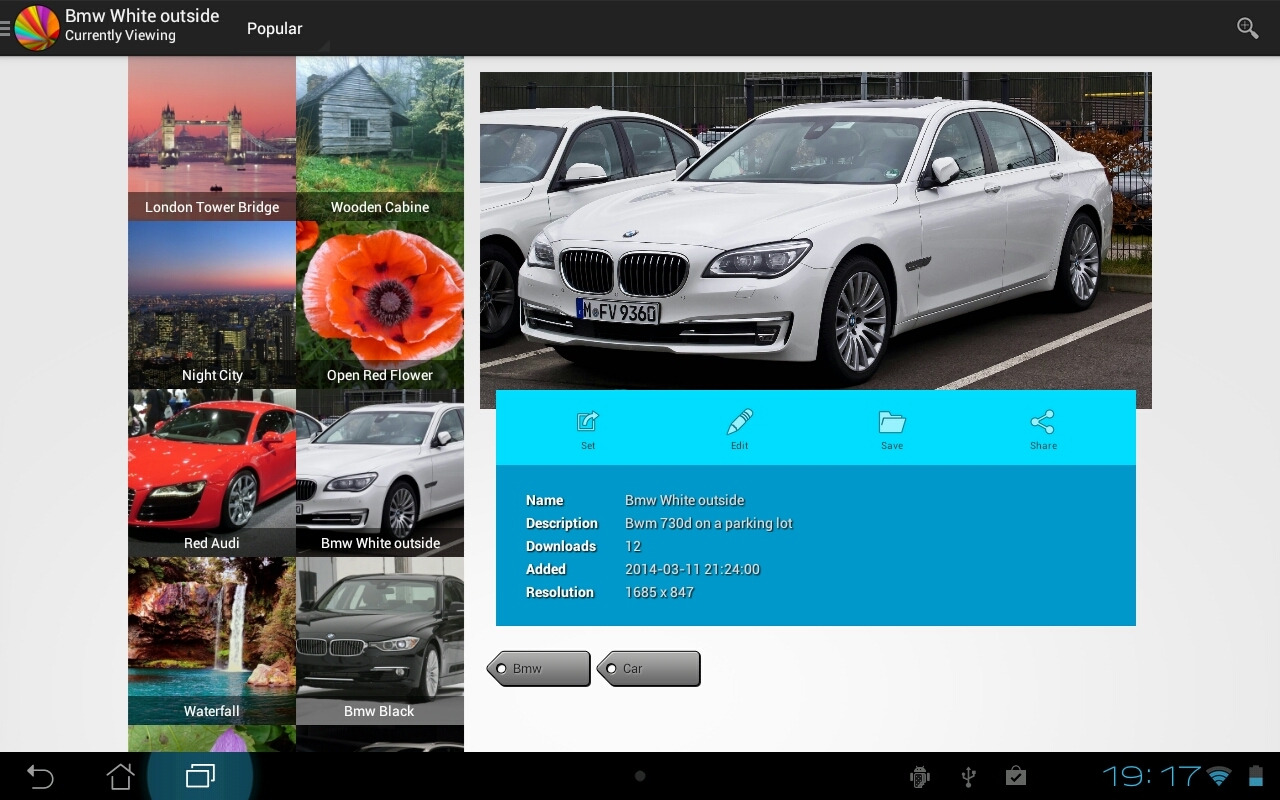Open the app's colorful logo drawer
Image resolution: width=1280 pixels, height=800 pixels.
coord(36,28)
